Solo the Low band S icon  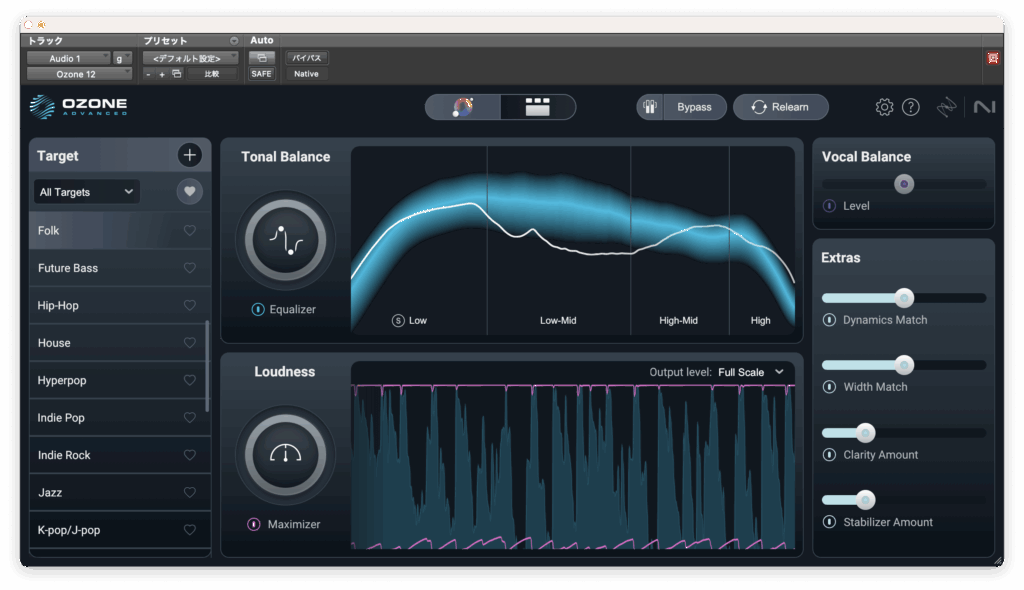click(398, 321)
